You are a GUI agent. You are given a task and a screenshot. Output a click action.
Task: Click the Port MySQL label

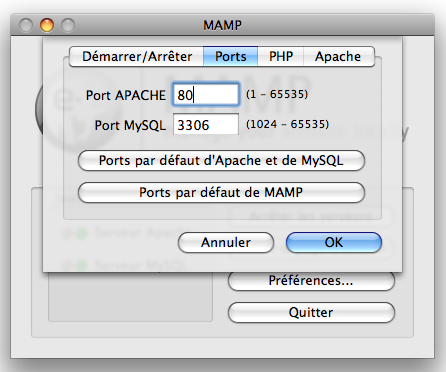pos(130,126)
